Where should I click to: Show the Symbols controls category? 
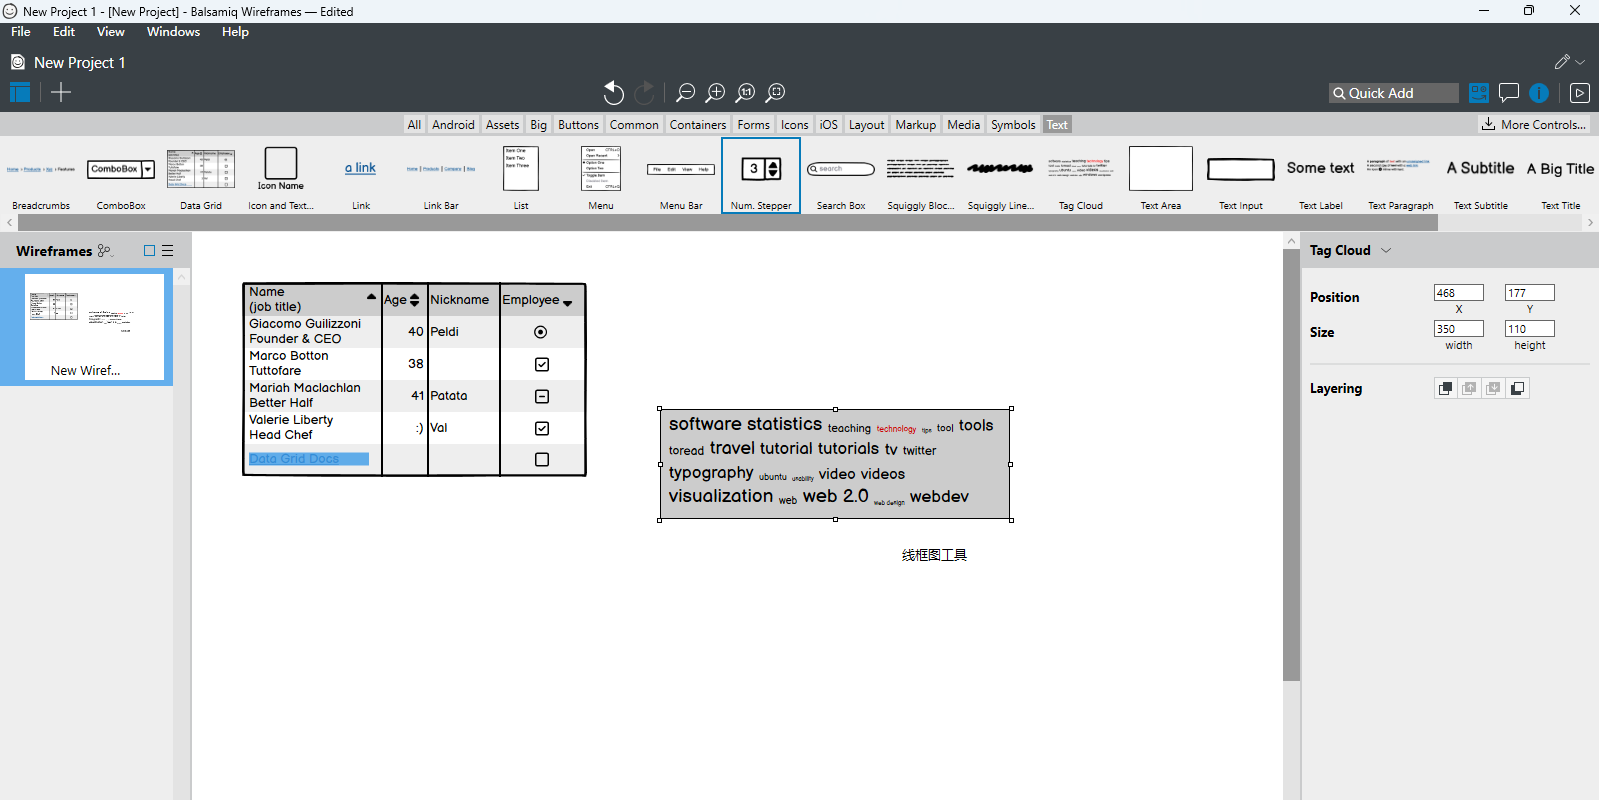point(1013,125)
